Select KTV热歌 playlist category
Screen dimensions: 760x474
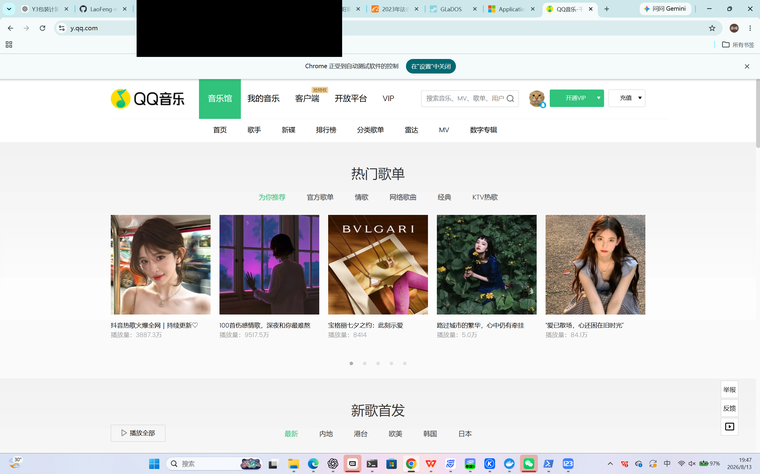[x=485, y=197]
